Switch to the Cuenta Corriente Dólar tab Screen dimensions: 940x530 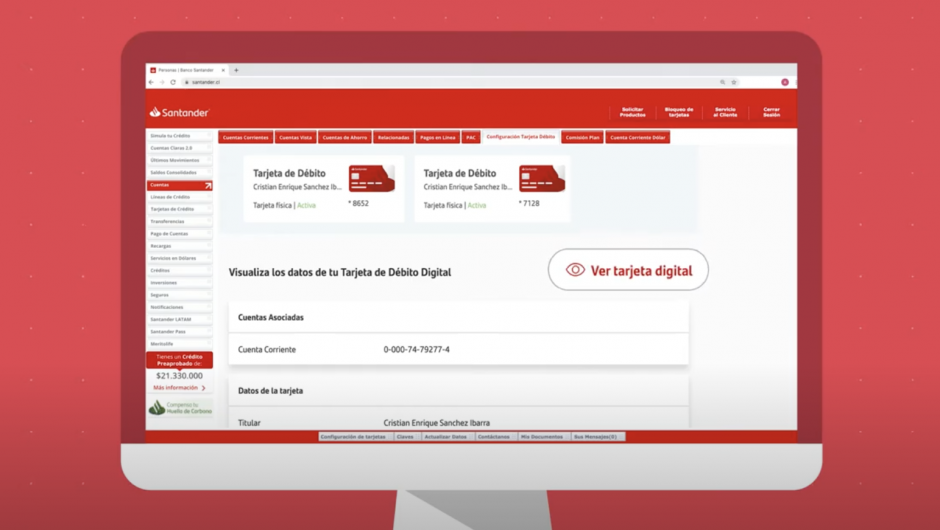click(x=638, y=137)
